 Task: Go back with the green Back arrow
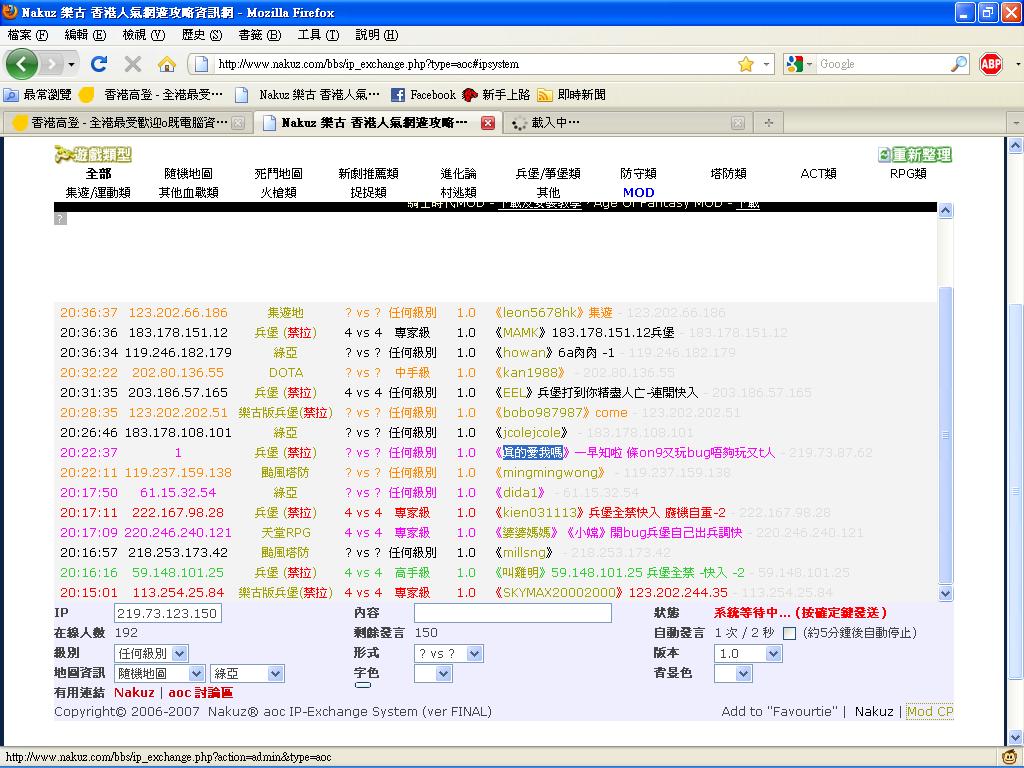22,64
